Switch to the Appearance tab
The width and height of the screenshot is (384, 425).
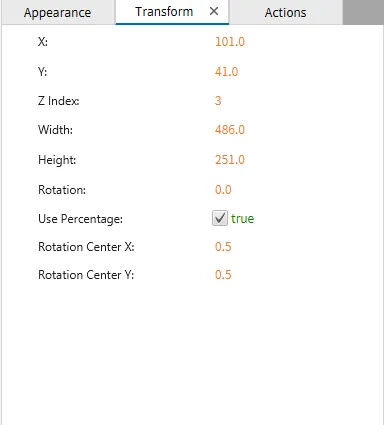point(57,13)
